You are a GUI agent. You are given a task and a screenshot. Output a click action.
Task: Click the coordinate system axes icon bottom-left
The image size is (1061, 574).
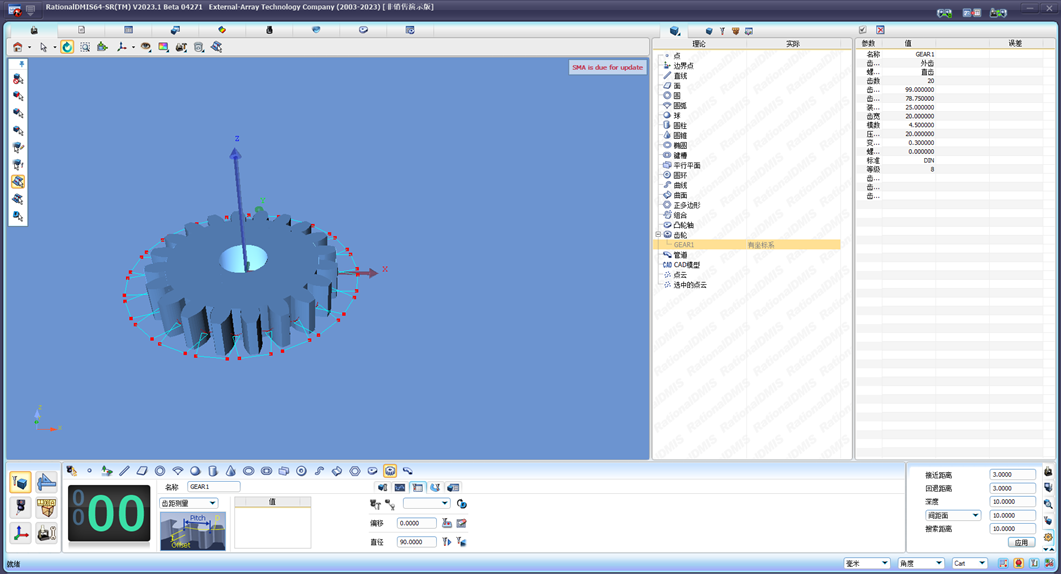pyautogui.click(x=20, y=534)
